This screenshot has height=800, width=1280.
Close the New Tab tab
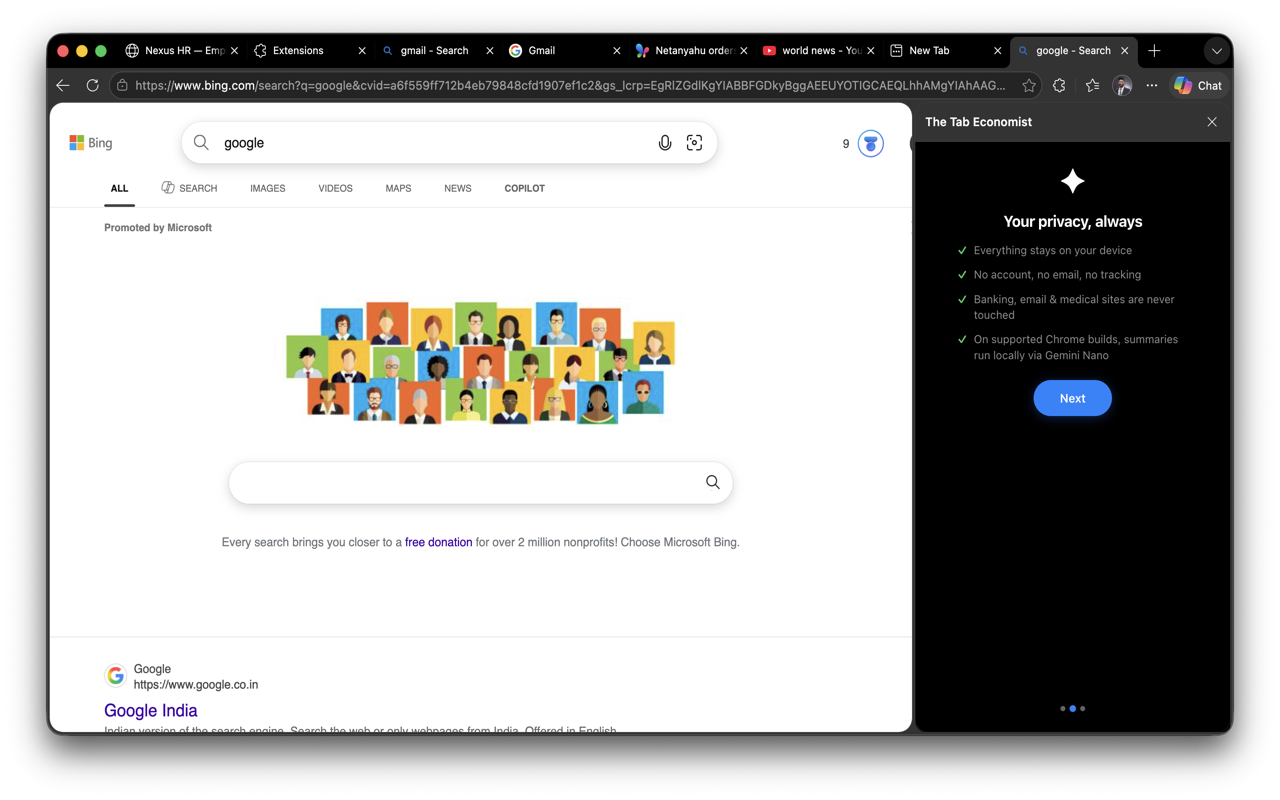point(997,51)
